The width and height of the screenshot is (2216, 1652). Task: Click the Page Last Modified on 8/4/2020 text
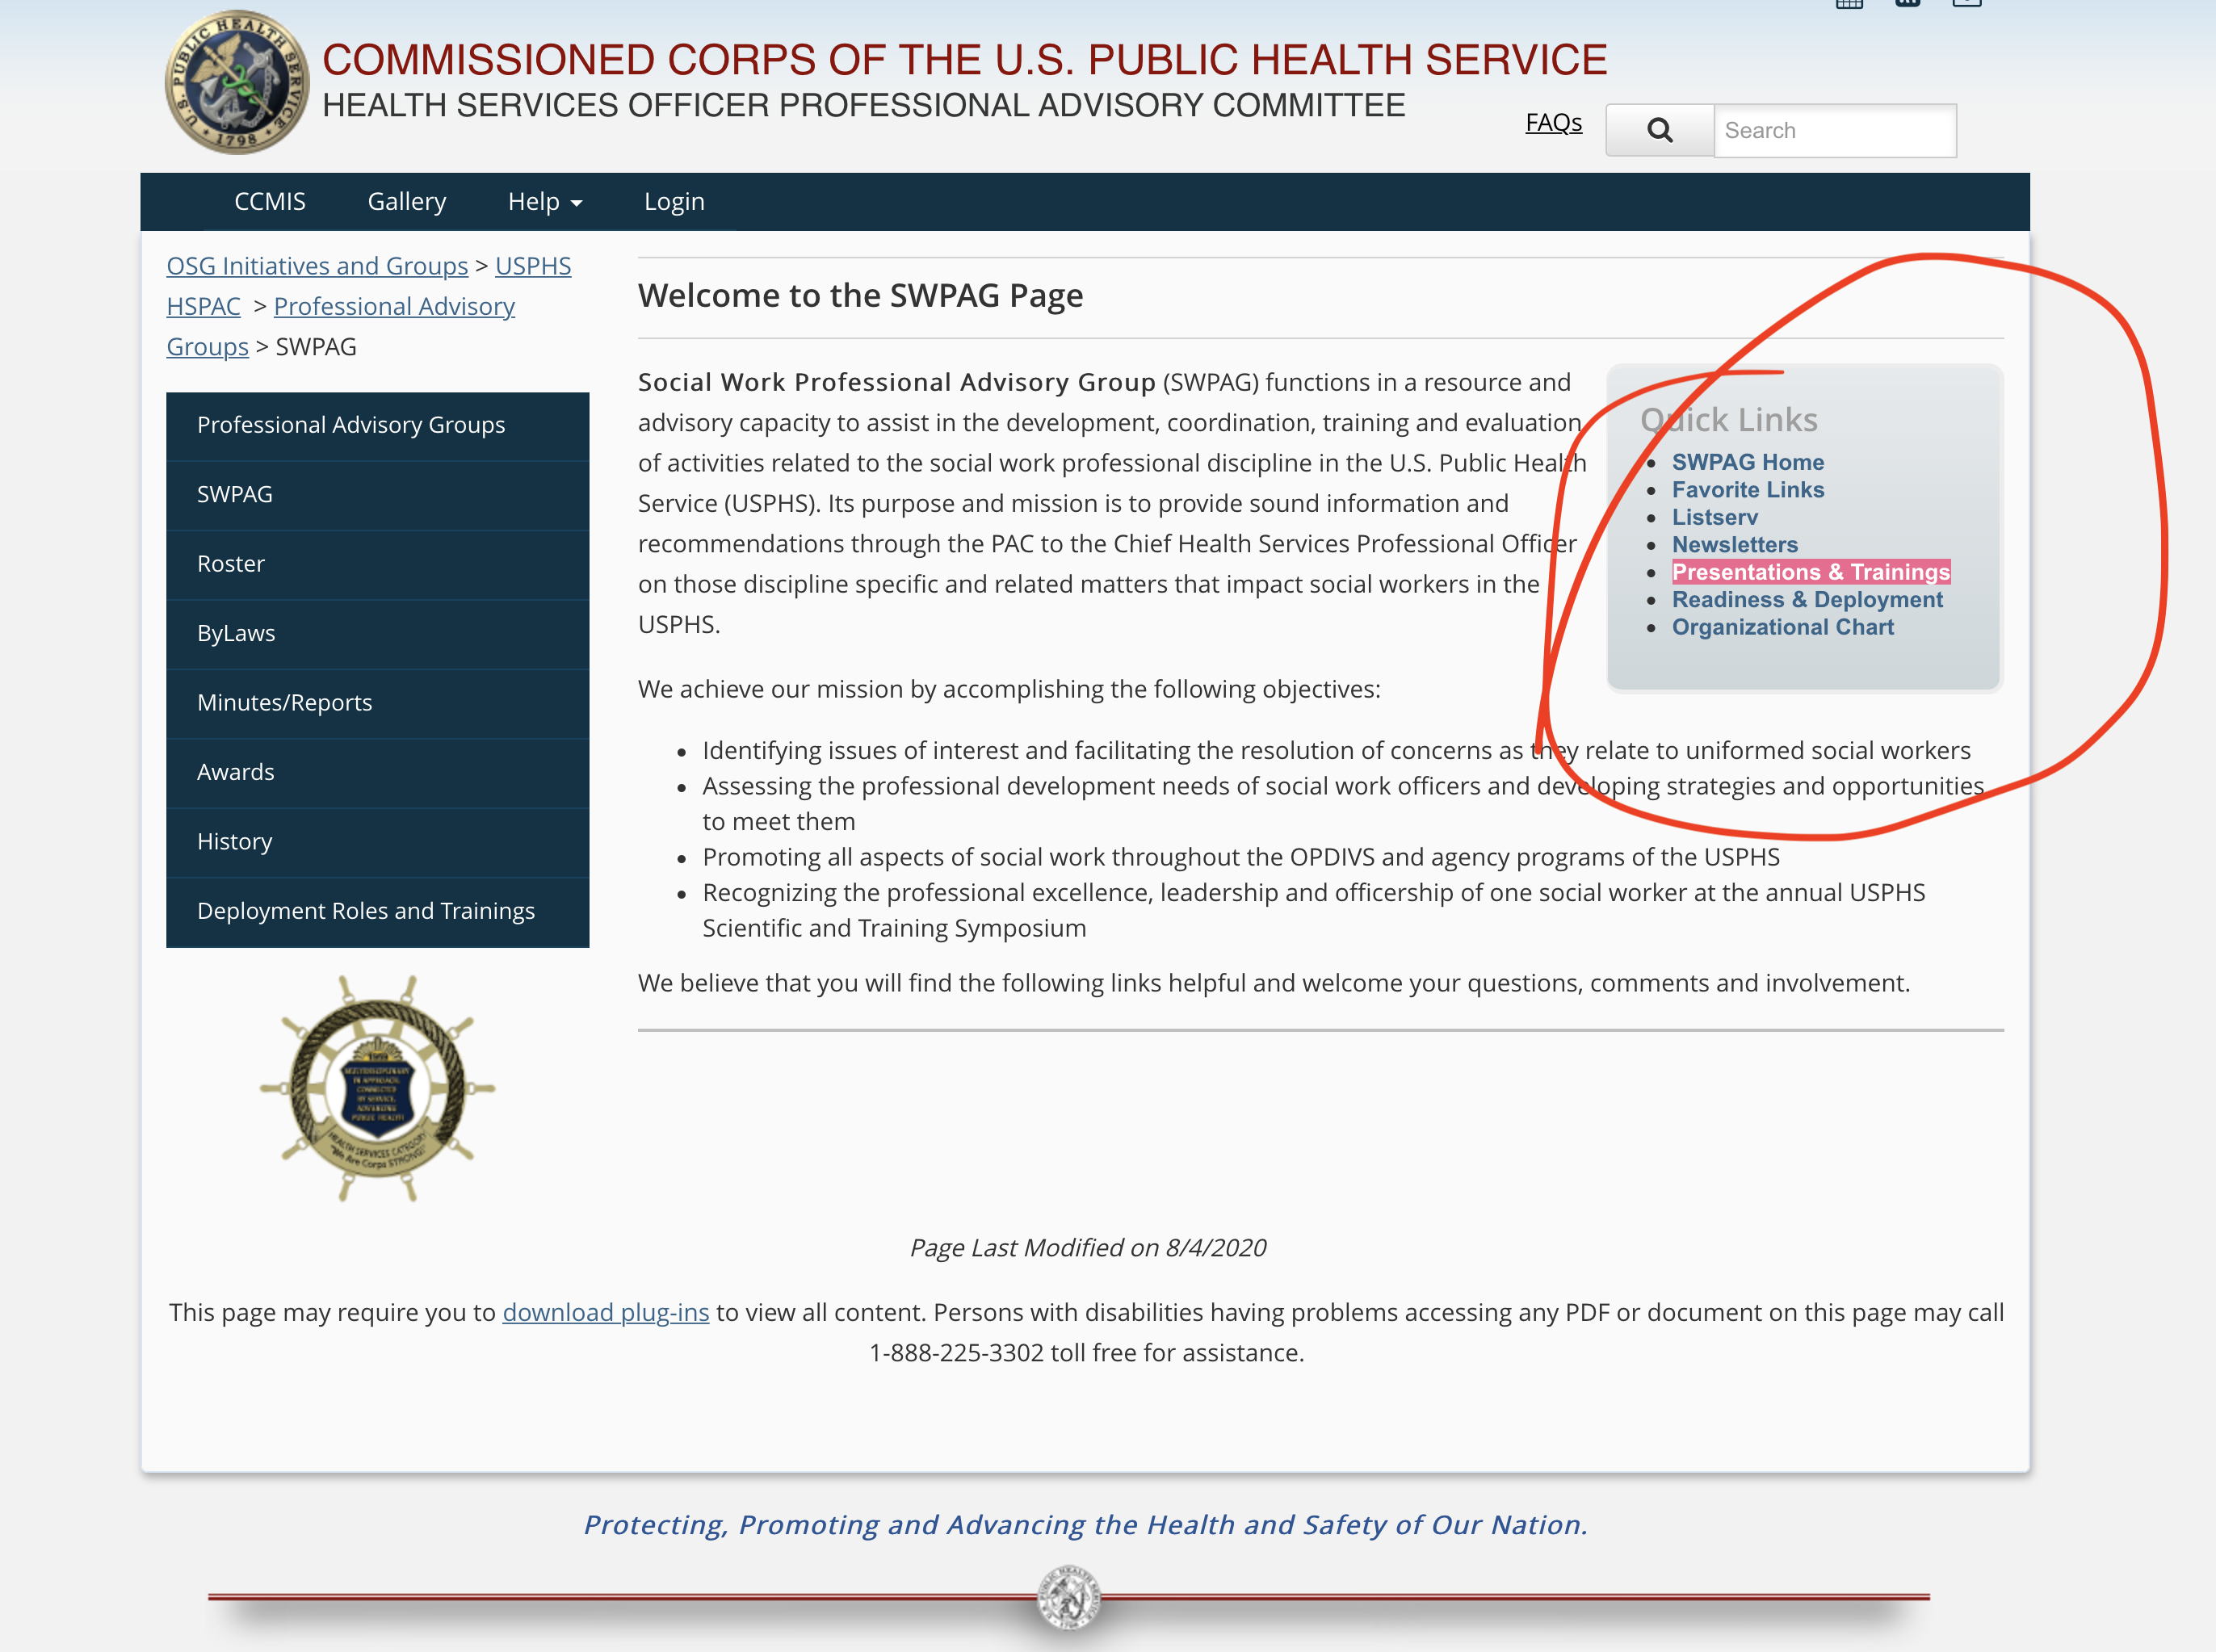pos(1087,1248)
